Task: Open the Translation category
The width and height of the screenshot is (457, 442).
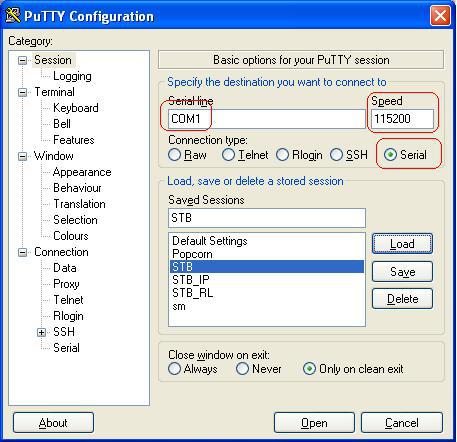Action: (x=79, y=204)
